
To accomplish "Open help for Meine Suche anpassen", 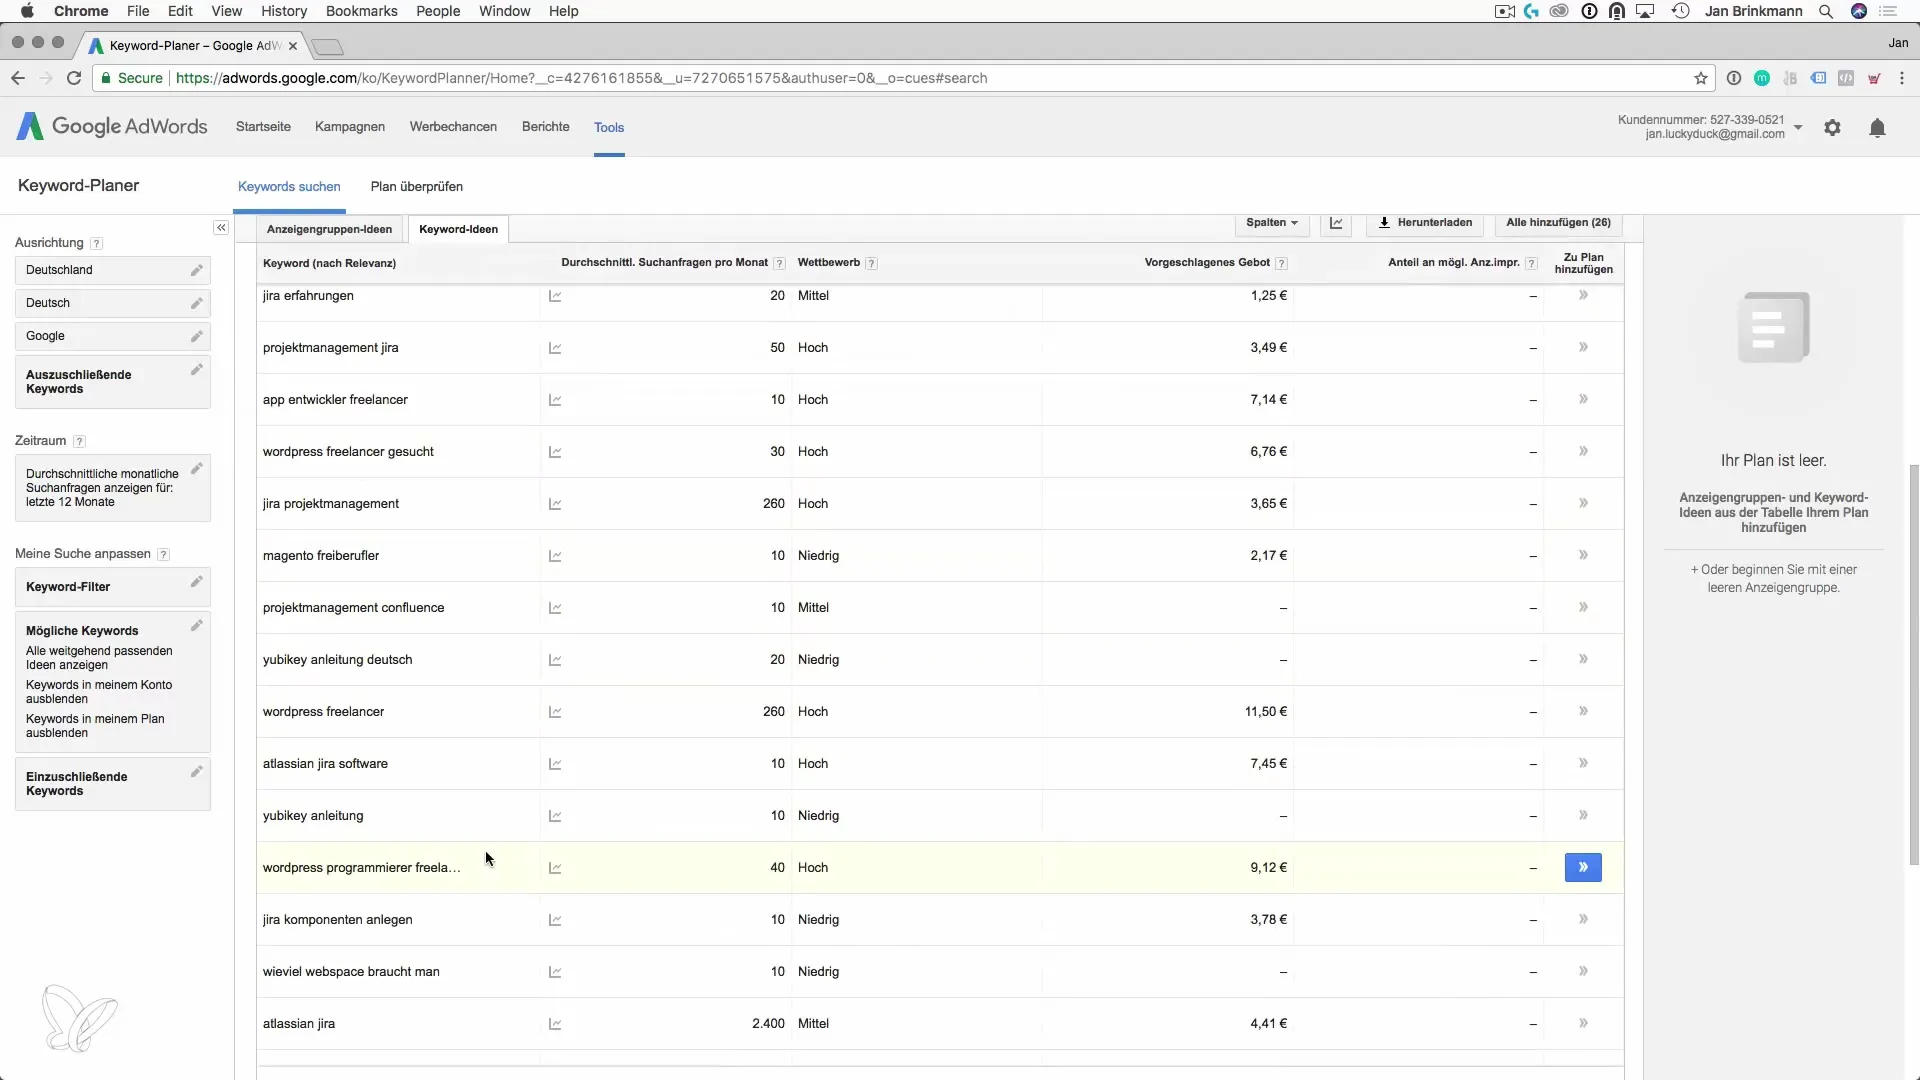I will click(164, 554).
